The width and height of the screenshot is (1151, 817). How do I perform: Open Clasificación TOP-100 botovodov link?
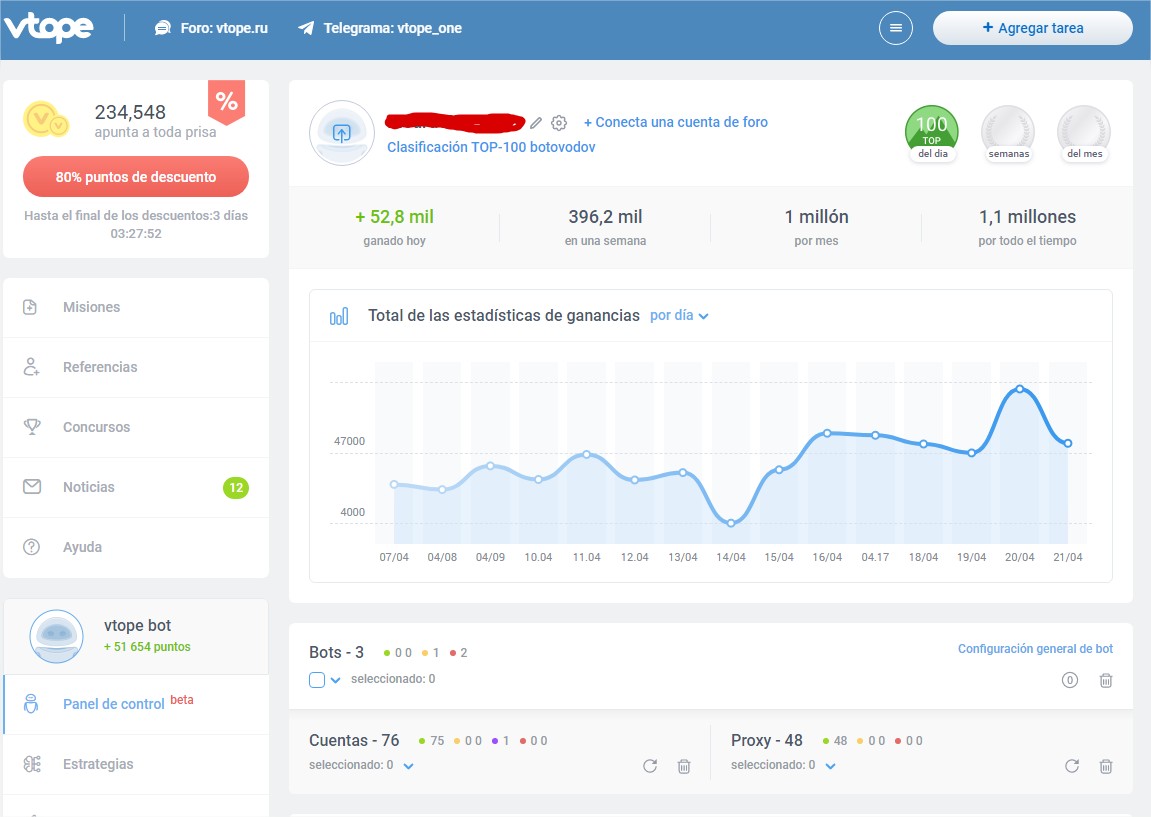coord(491,147)
